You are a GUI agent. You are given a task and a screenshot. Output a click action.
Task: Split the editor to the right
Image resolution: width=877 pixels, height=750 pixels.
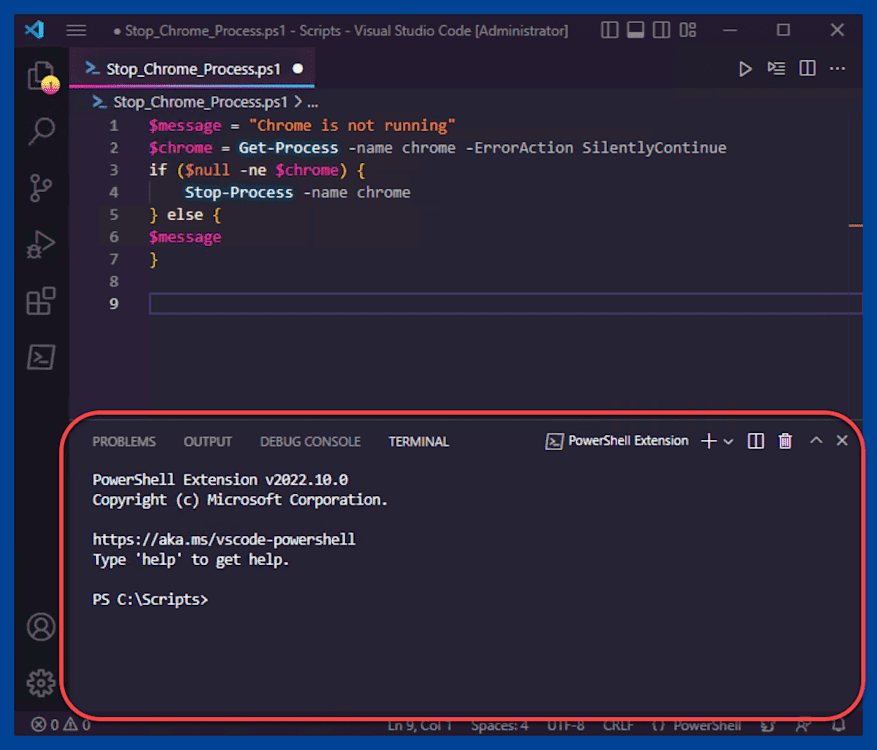click(x=807, y=69)
